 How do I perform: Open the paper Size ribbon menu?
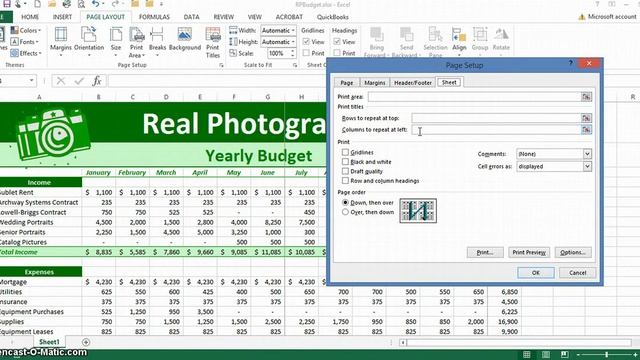116,42
